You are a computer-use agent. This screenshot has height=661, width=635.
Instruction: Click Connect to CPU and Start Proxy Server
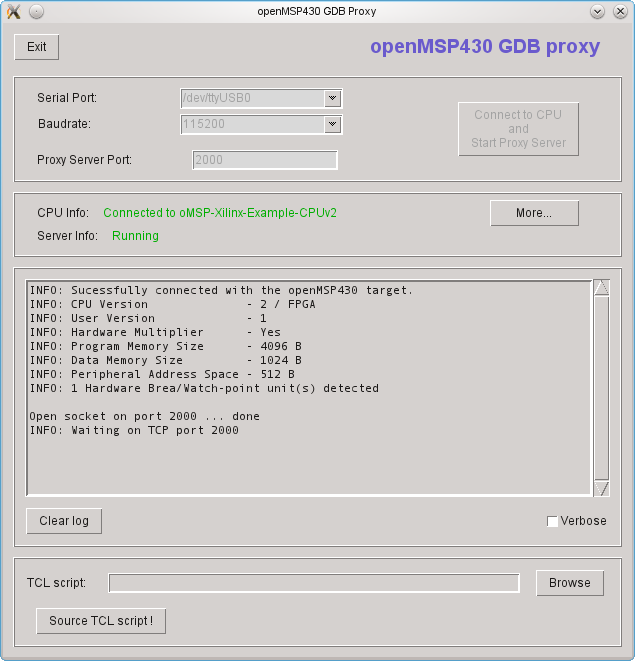click(518, 129)
